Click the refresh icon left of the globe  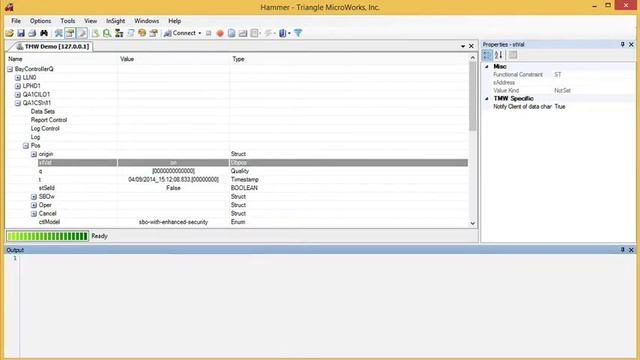point(130,33)
